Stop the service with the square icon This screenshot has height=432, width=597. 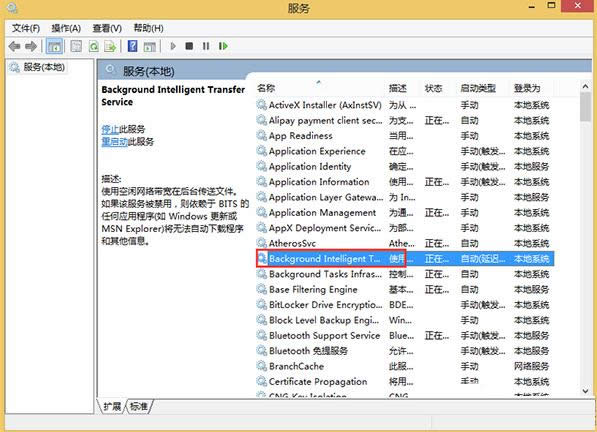(x=189, y=46)
